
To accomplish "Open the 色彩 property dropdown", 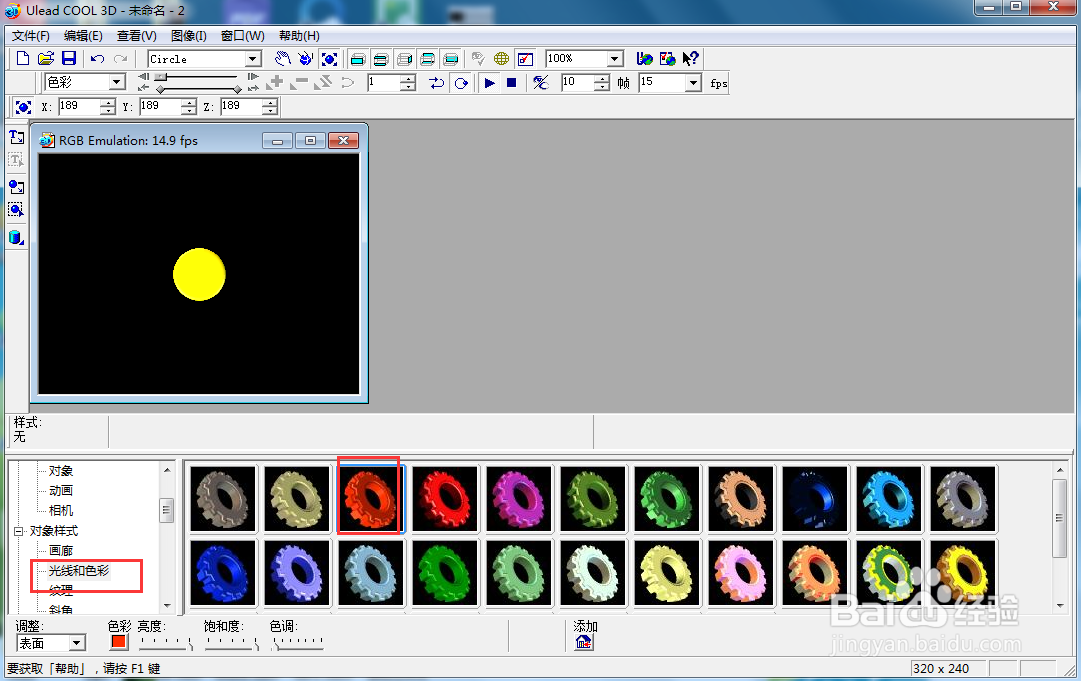I will point(117,83).
